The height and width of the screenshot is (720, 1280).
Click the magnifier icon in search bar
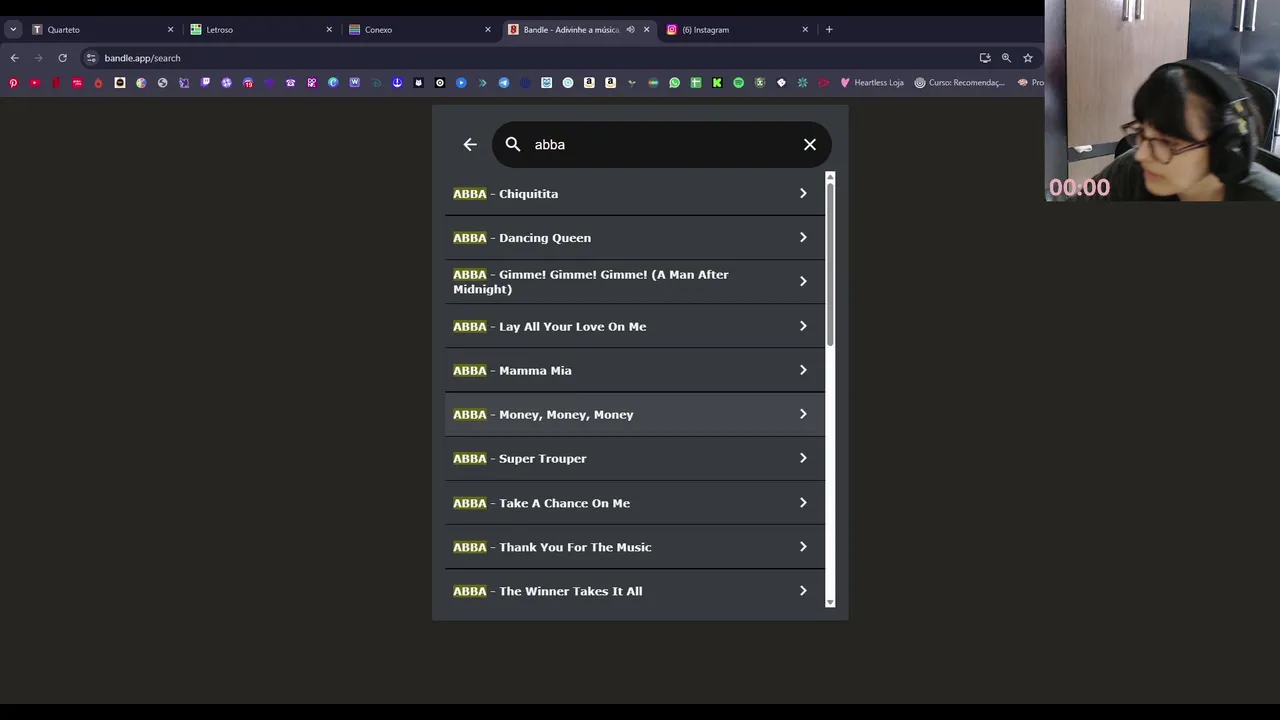tap(513, 145)
